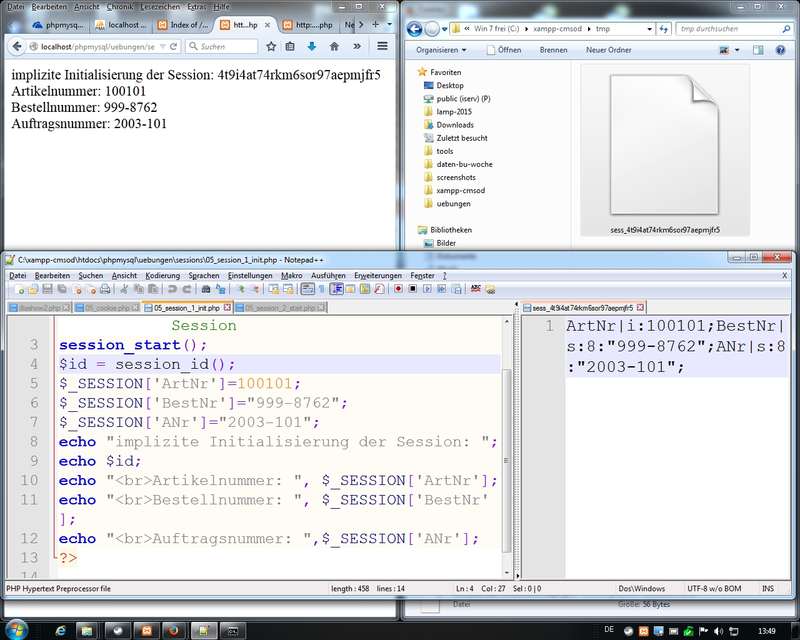Open the Downloads folder in Favoriten

point(455,125)
